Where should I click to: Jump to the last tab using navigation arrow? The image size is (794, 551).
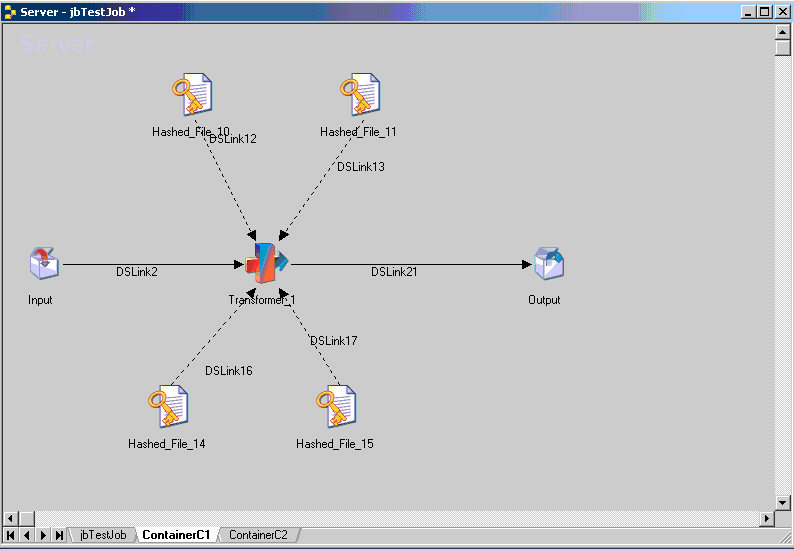[x=59, y=535]
